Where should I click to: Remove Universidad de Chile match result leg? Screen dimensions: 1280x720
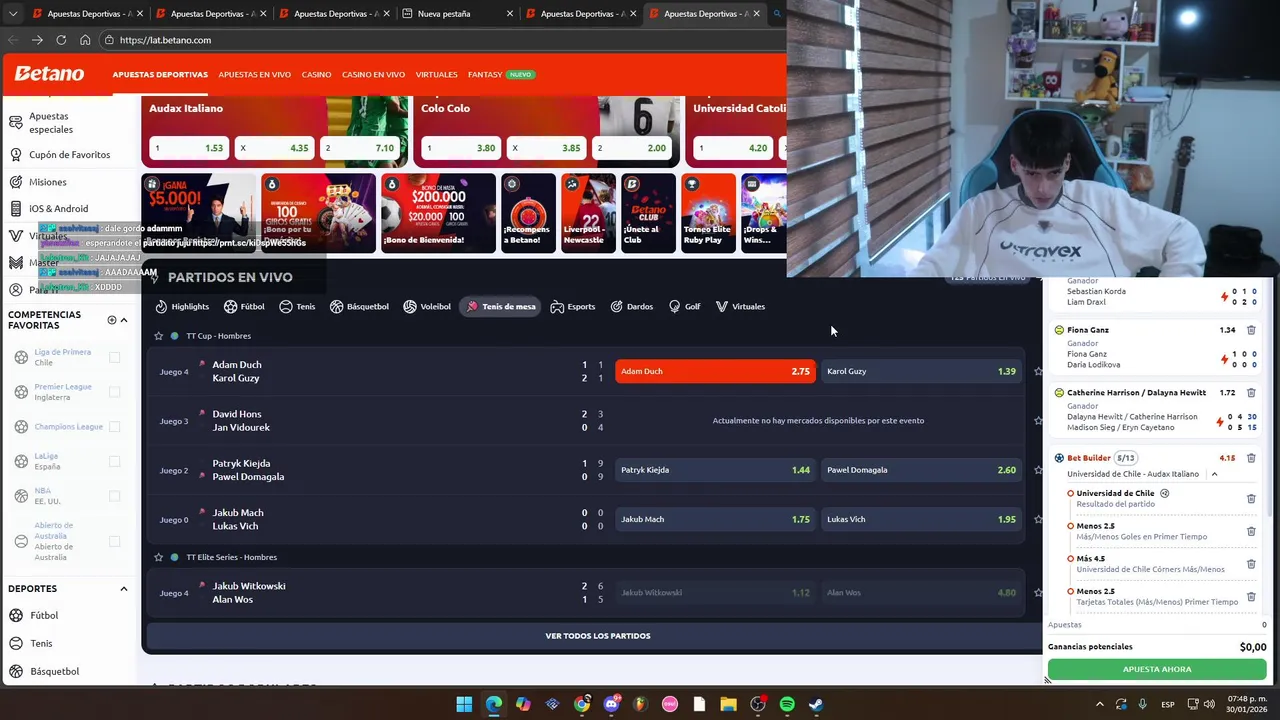1251,499
